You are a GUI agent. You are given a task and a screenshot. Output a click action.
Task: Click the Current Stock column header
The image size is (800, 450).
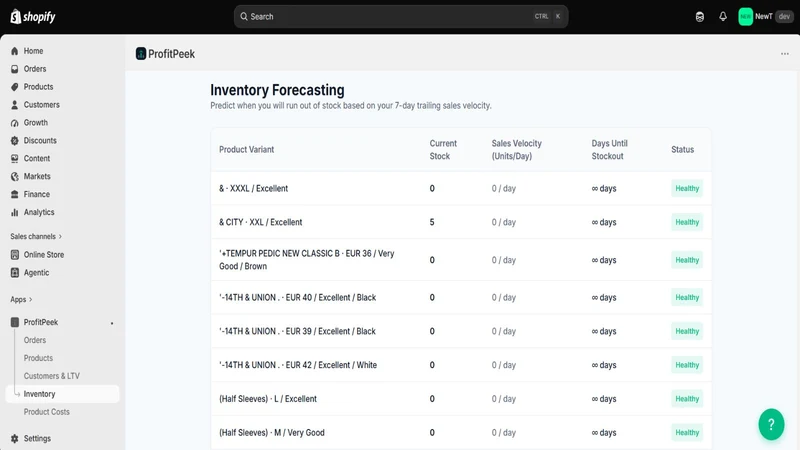(443, 149)
